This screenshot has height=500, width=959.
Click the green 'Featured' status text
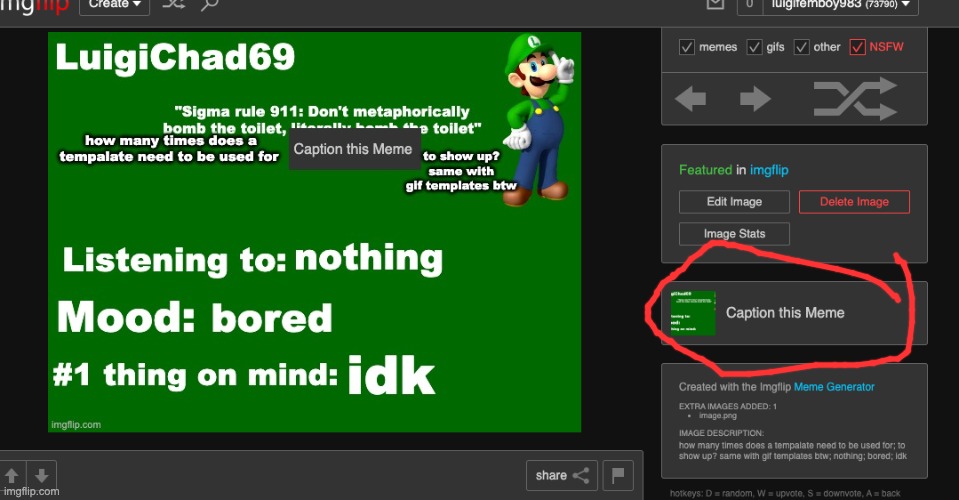pos(705,170)
